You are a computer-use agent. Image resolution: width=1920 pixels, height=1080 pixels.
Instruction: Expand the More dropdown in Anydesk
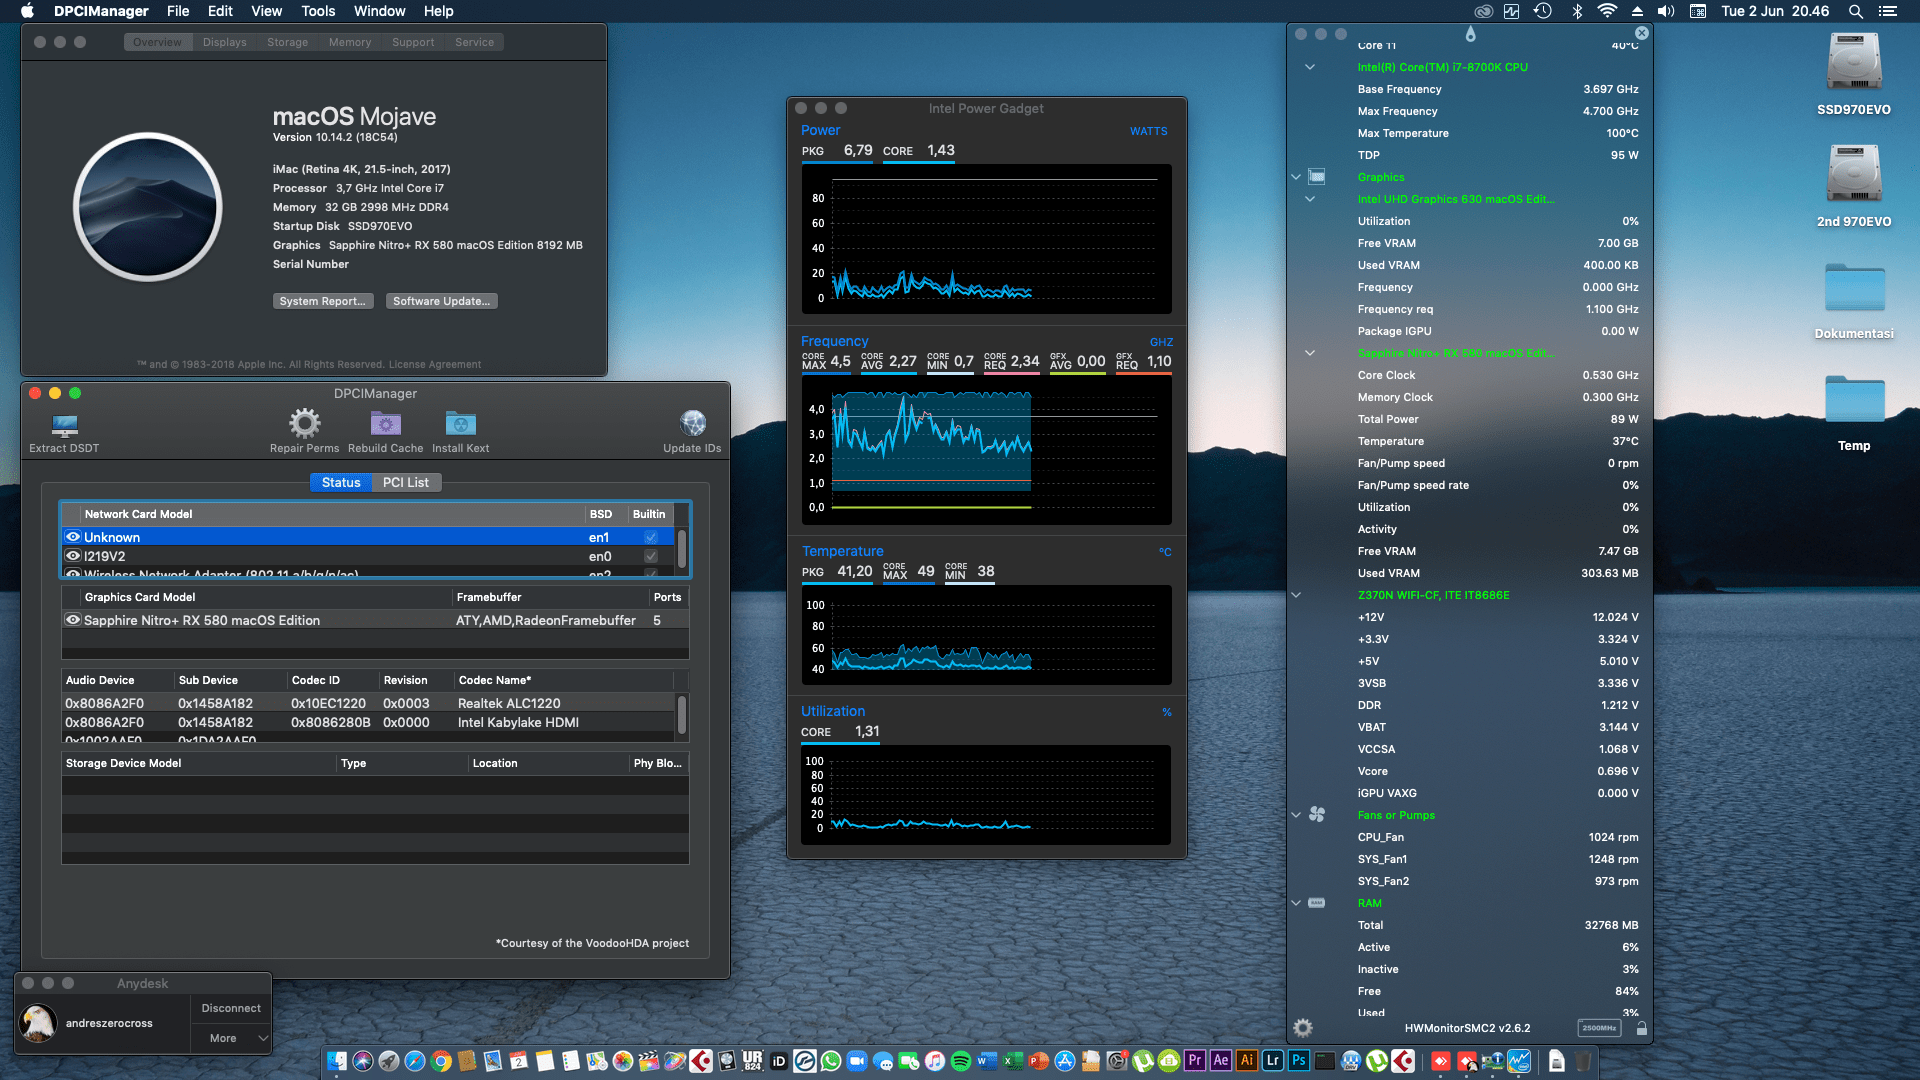click(231, 1038)
